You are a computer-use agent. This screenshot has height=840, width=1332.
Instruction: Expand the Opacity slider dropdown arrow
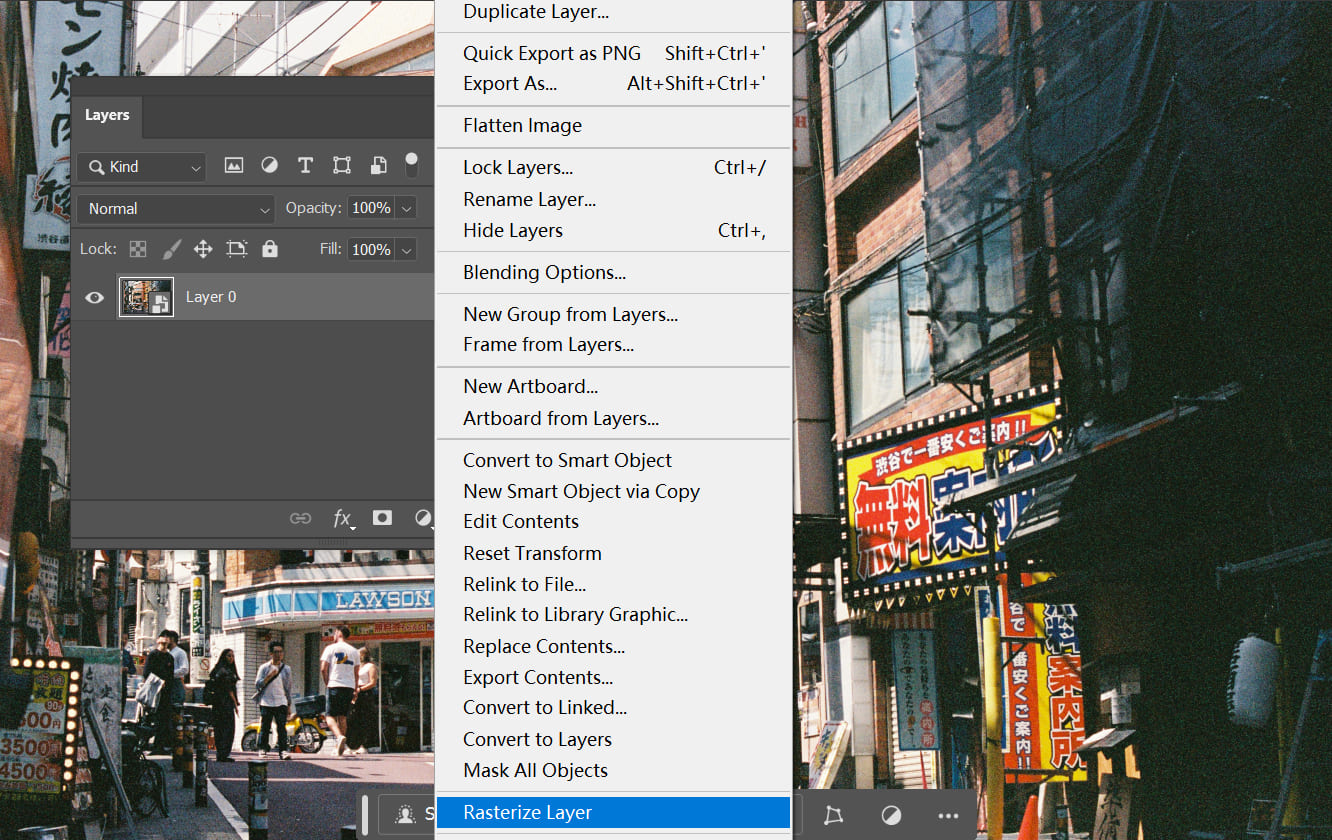pos(406,208)
